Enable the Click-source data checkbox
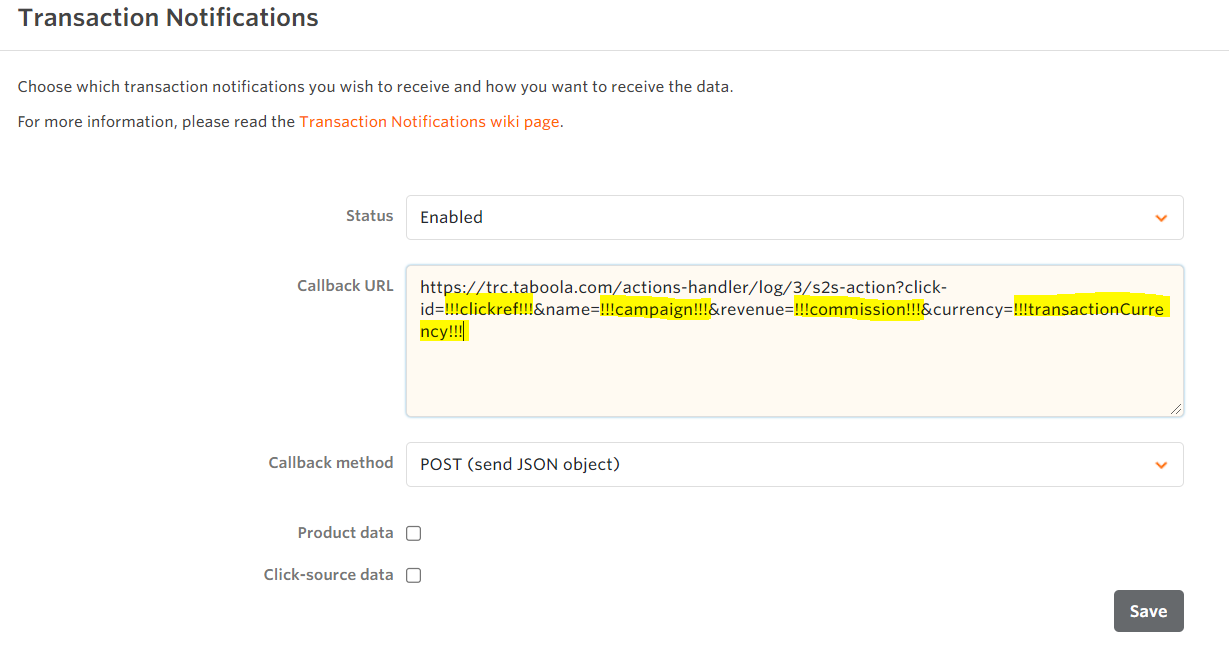Image resolution: width=1229 pixels, height=649 pixels. click(414, 575)
